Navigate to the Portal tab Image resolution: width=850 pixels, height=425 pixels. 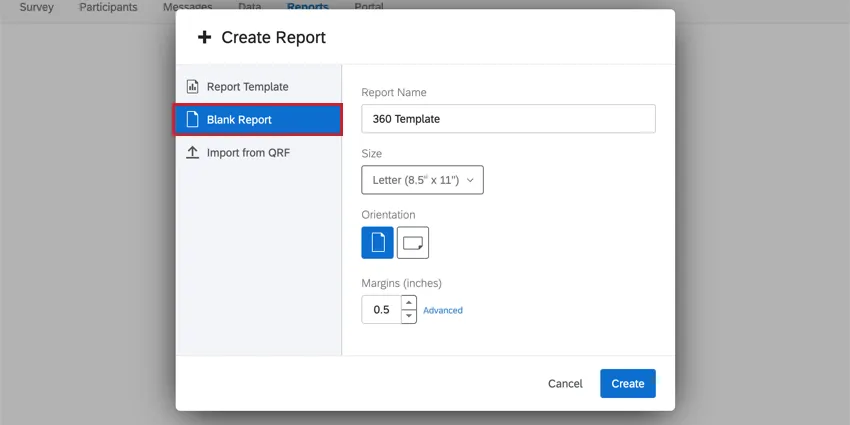click(368, 7)
